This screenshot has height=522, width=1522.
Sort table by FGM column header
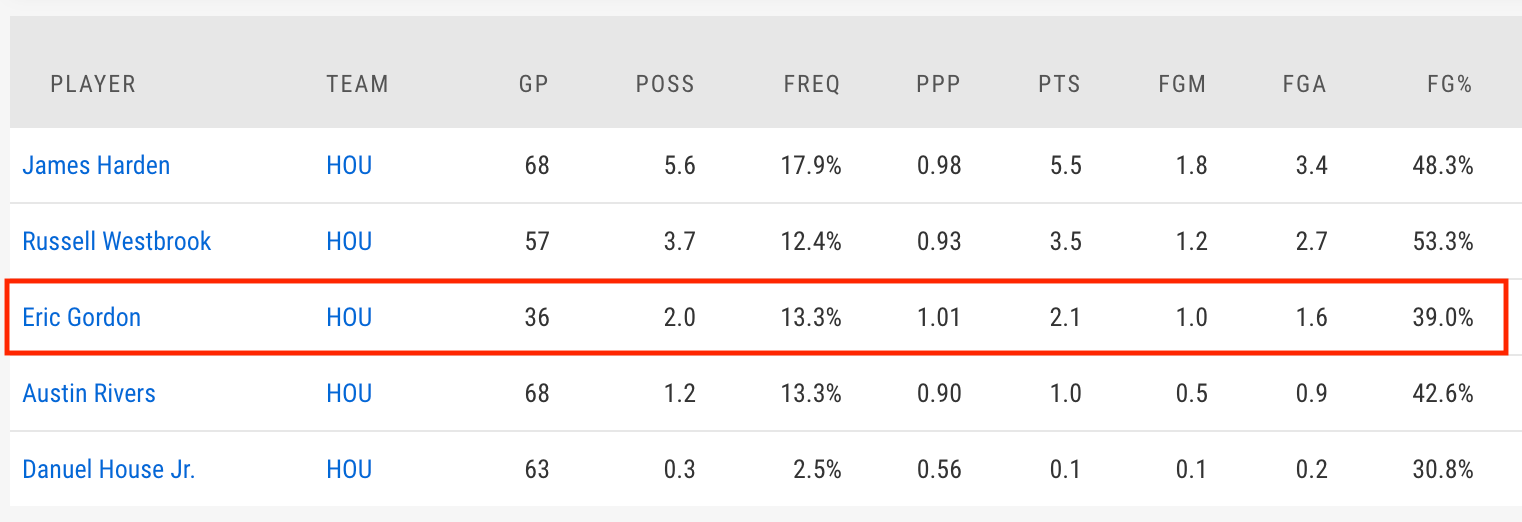1182,84
